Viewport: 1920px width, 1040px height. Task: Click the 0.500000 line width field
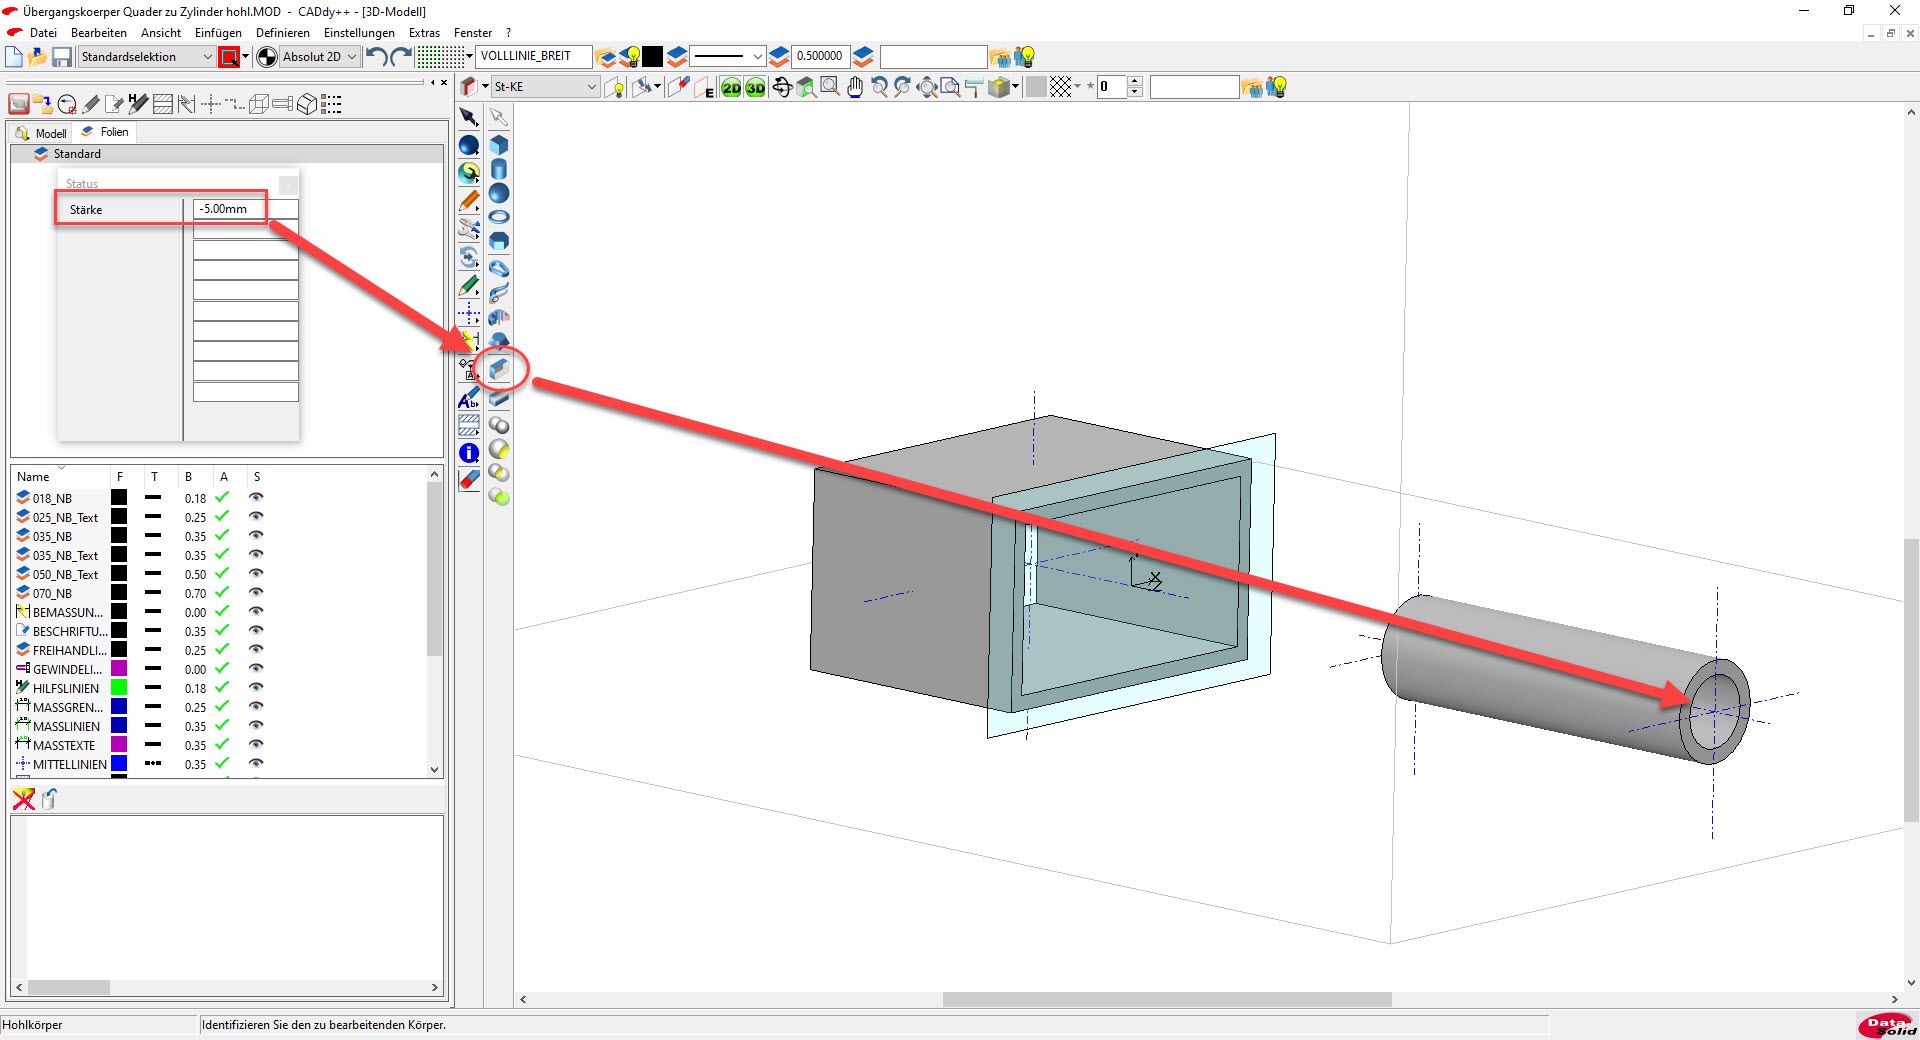(x=819, y=56)
